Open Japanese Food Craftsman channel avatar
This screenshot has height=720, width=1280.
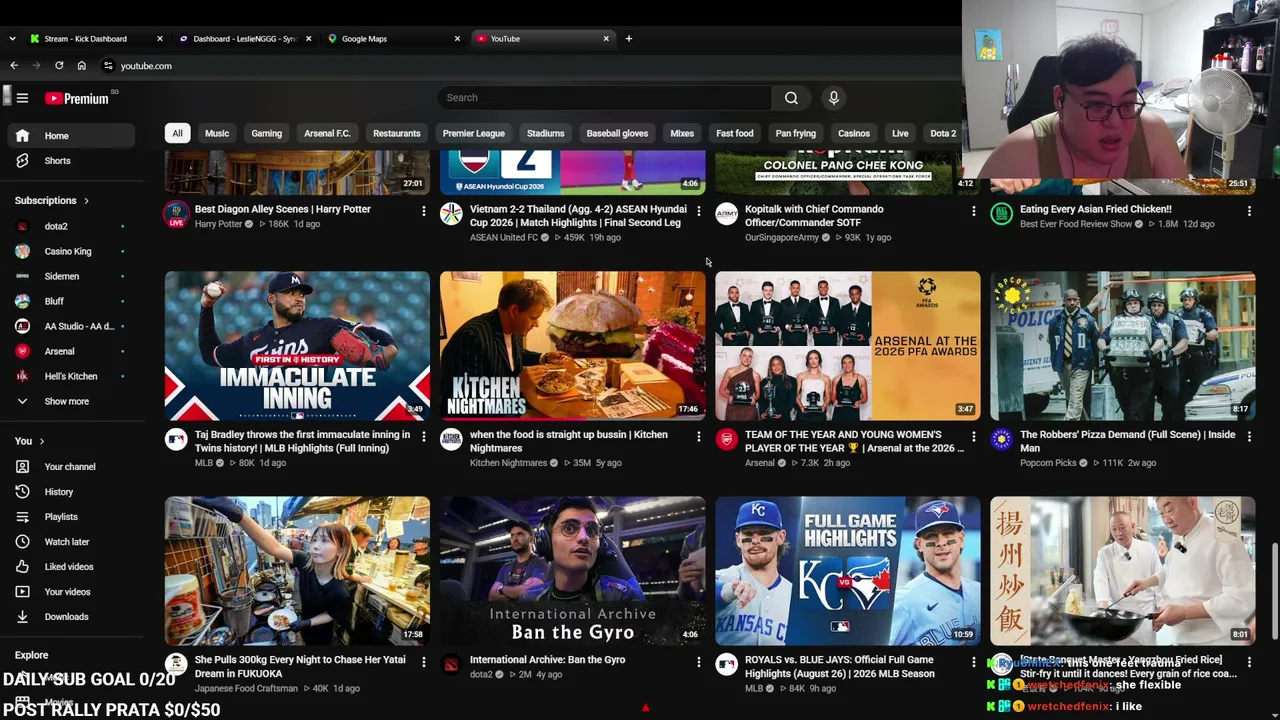(x=176, y=664)
